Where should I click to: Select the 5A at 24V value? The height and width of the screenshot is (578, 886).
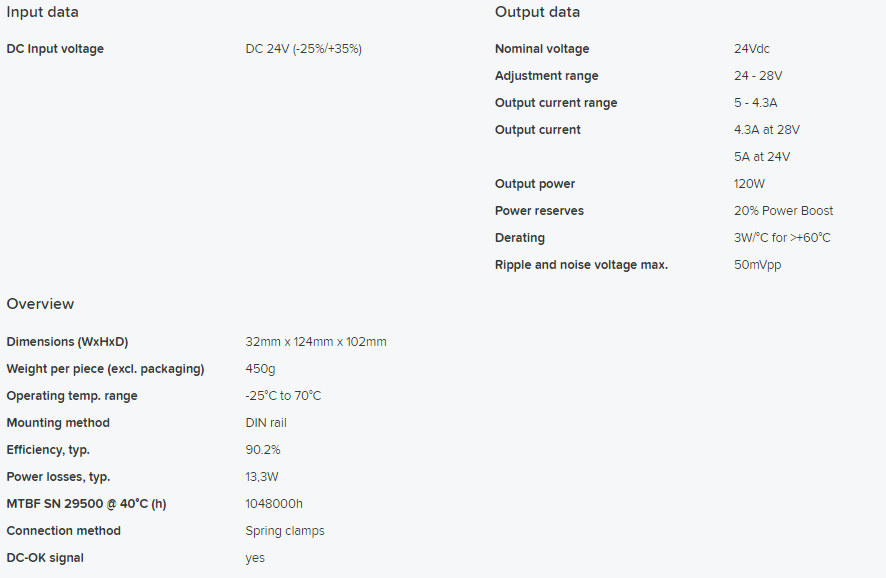coord(762,157)
